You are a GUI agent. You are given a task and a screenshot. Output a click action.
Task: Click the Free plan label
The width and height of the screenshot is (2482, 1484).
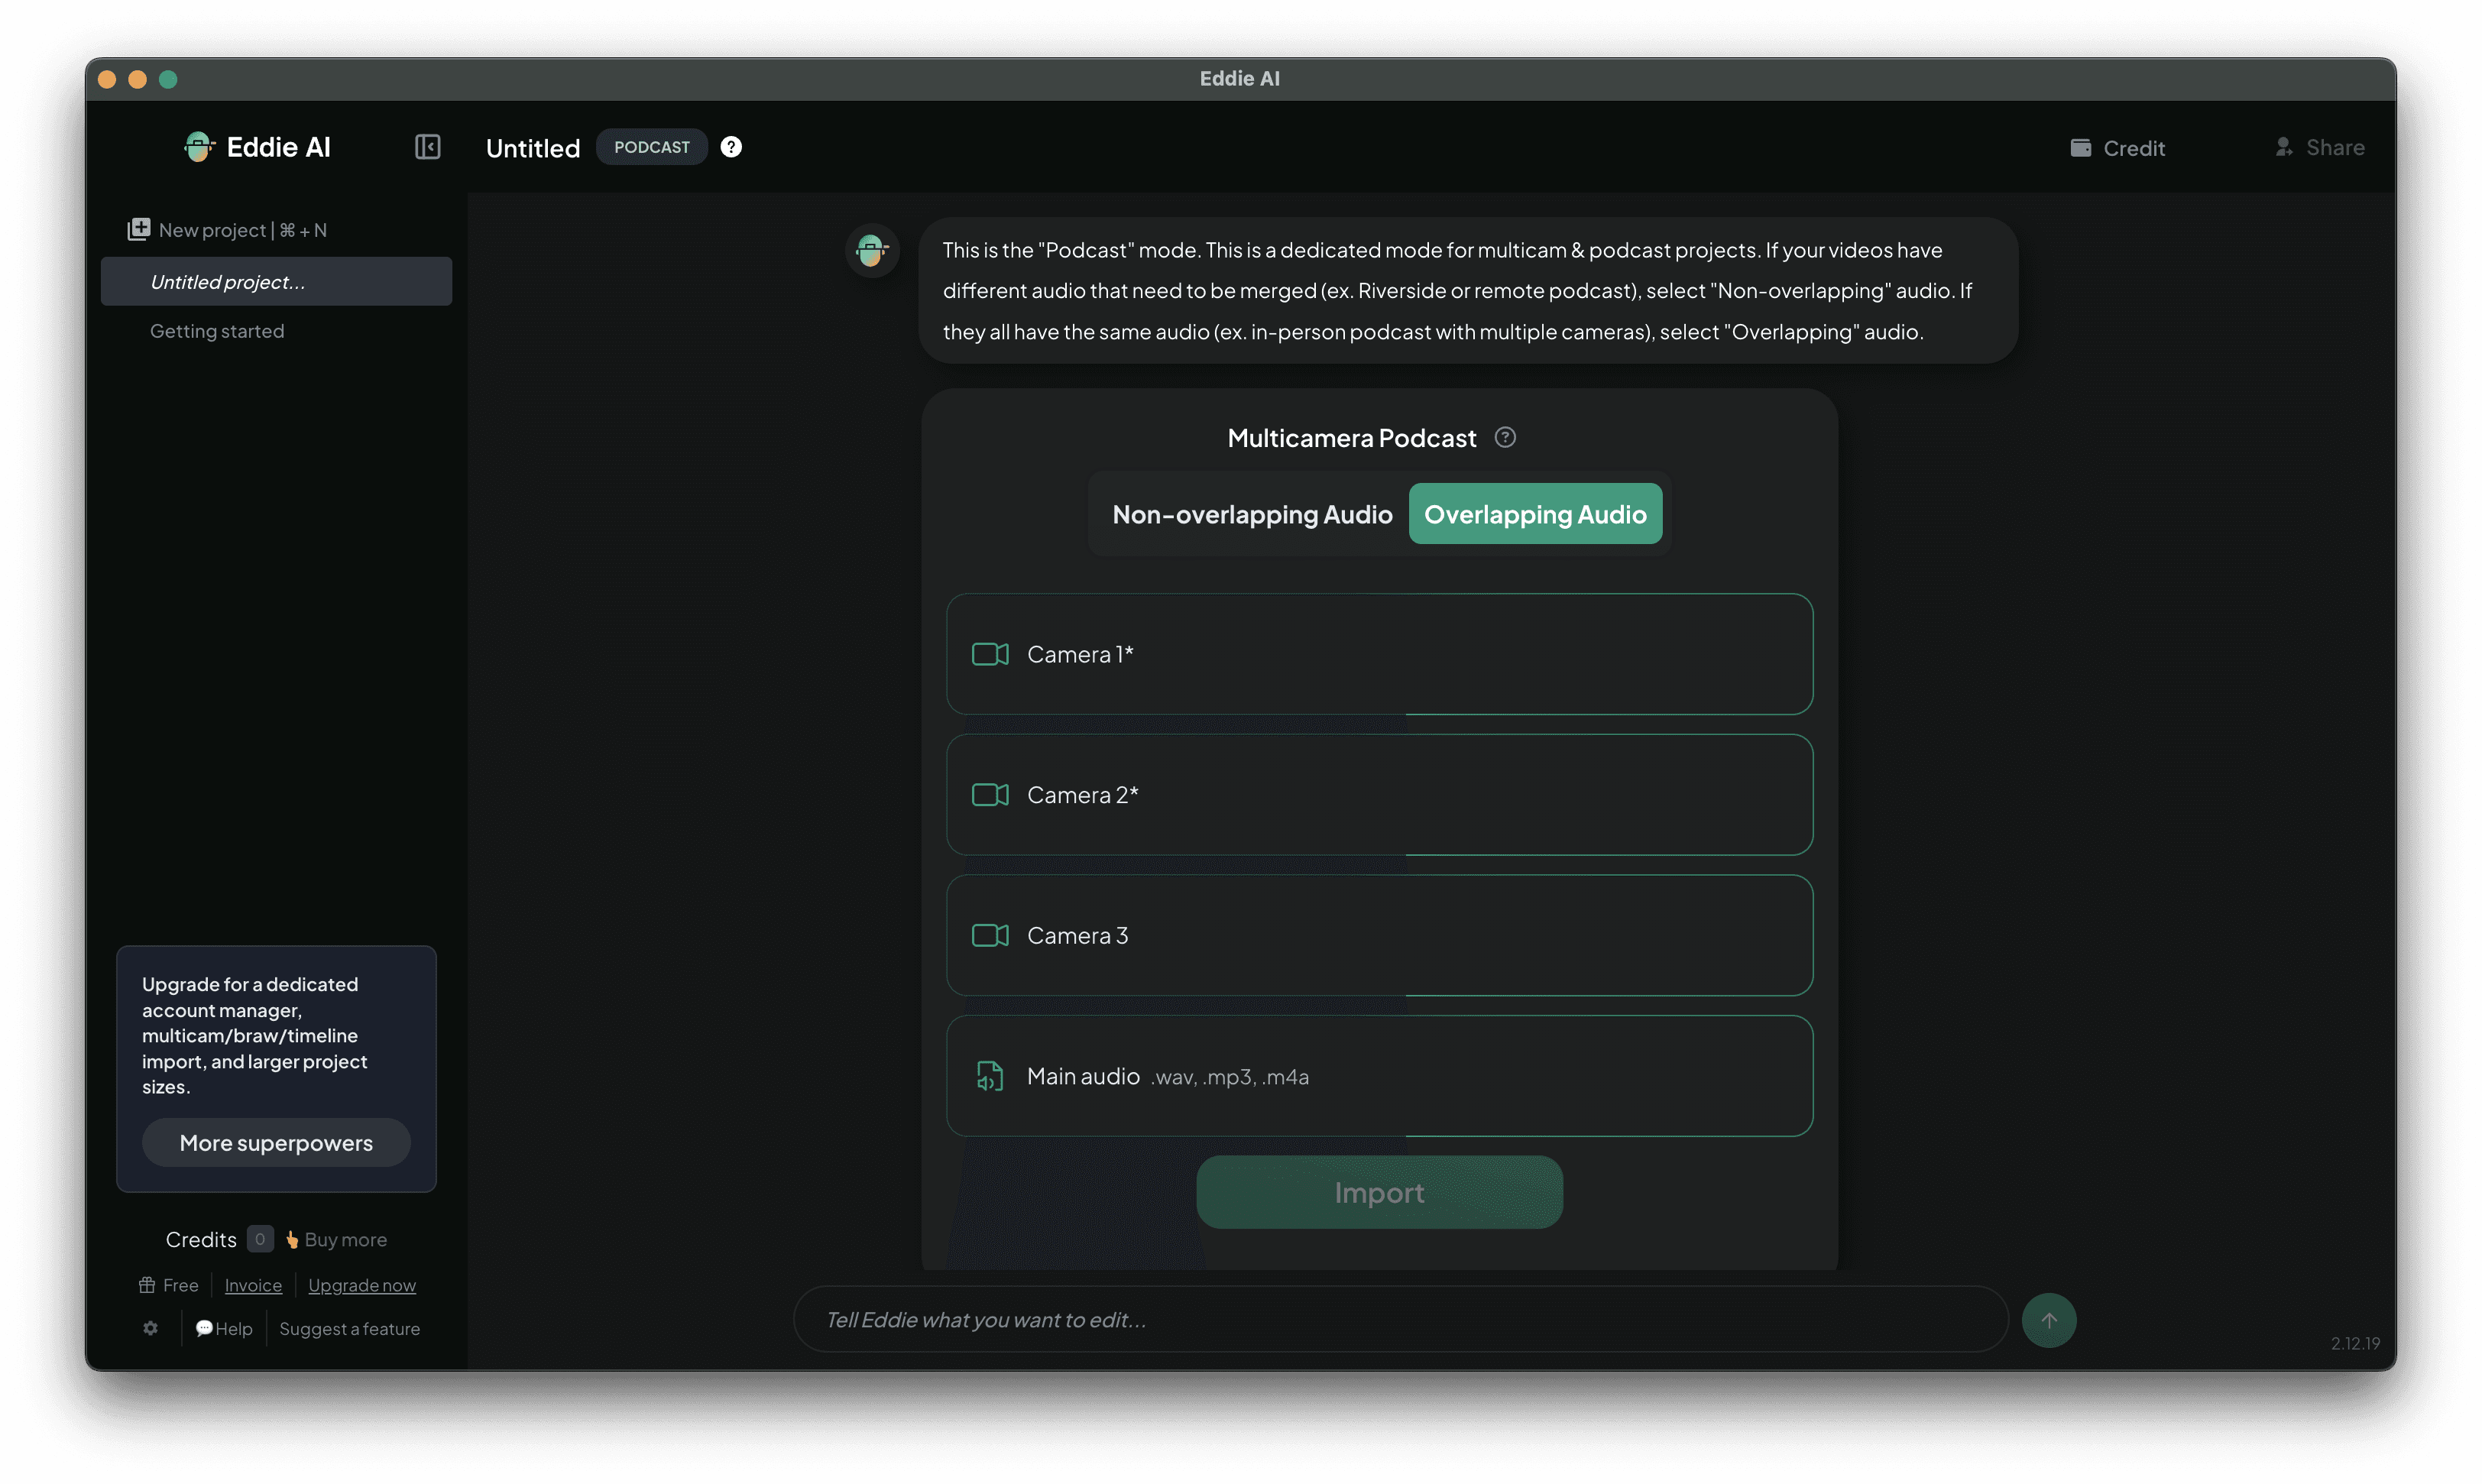181,1285
